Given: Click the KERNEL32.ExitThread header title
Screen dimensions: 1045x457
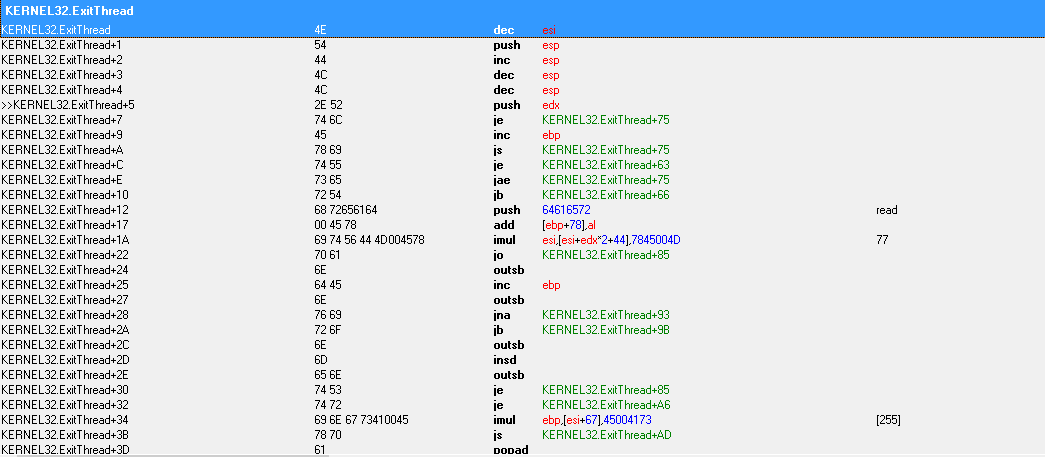Looking at the screenshot, I should click(70, 10).
